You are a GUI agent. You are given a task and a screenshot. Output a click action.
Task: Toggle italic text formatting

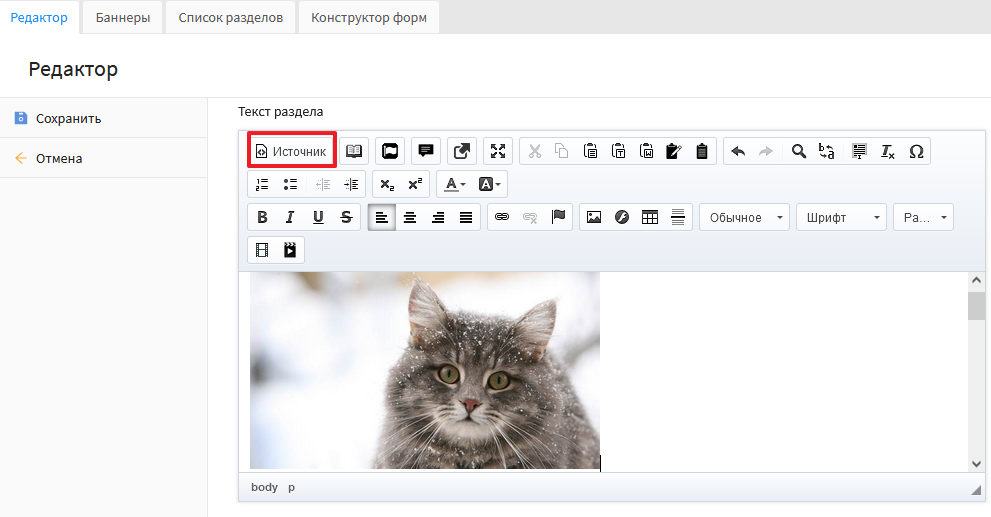point(290,217)
